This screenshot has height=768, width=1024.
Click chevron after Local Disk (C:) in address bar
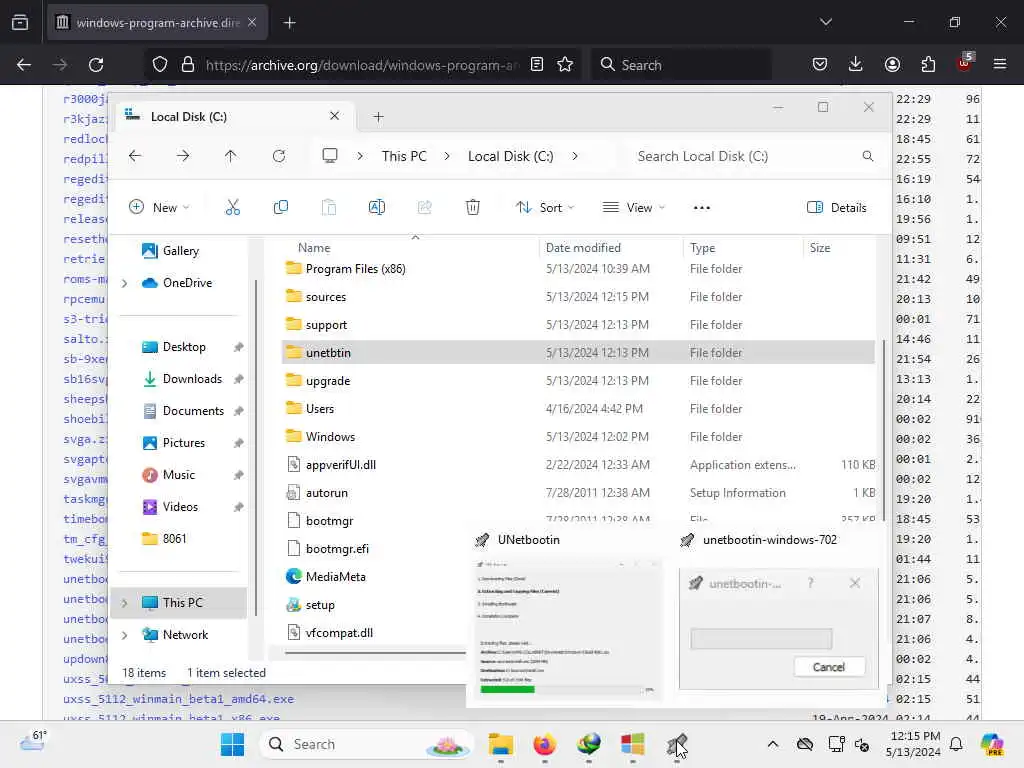(x=575, y=156)
